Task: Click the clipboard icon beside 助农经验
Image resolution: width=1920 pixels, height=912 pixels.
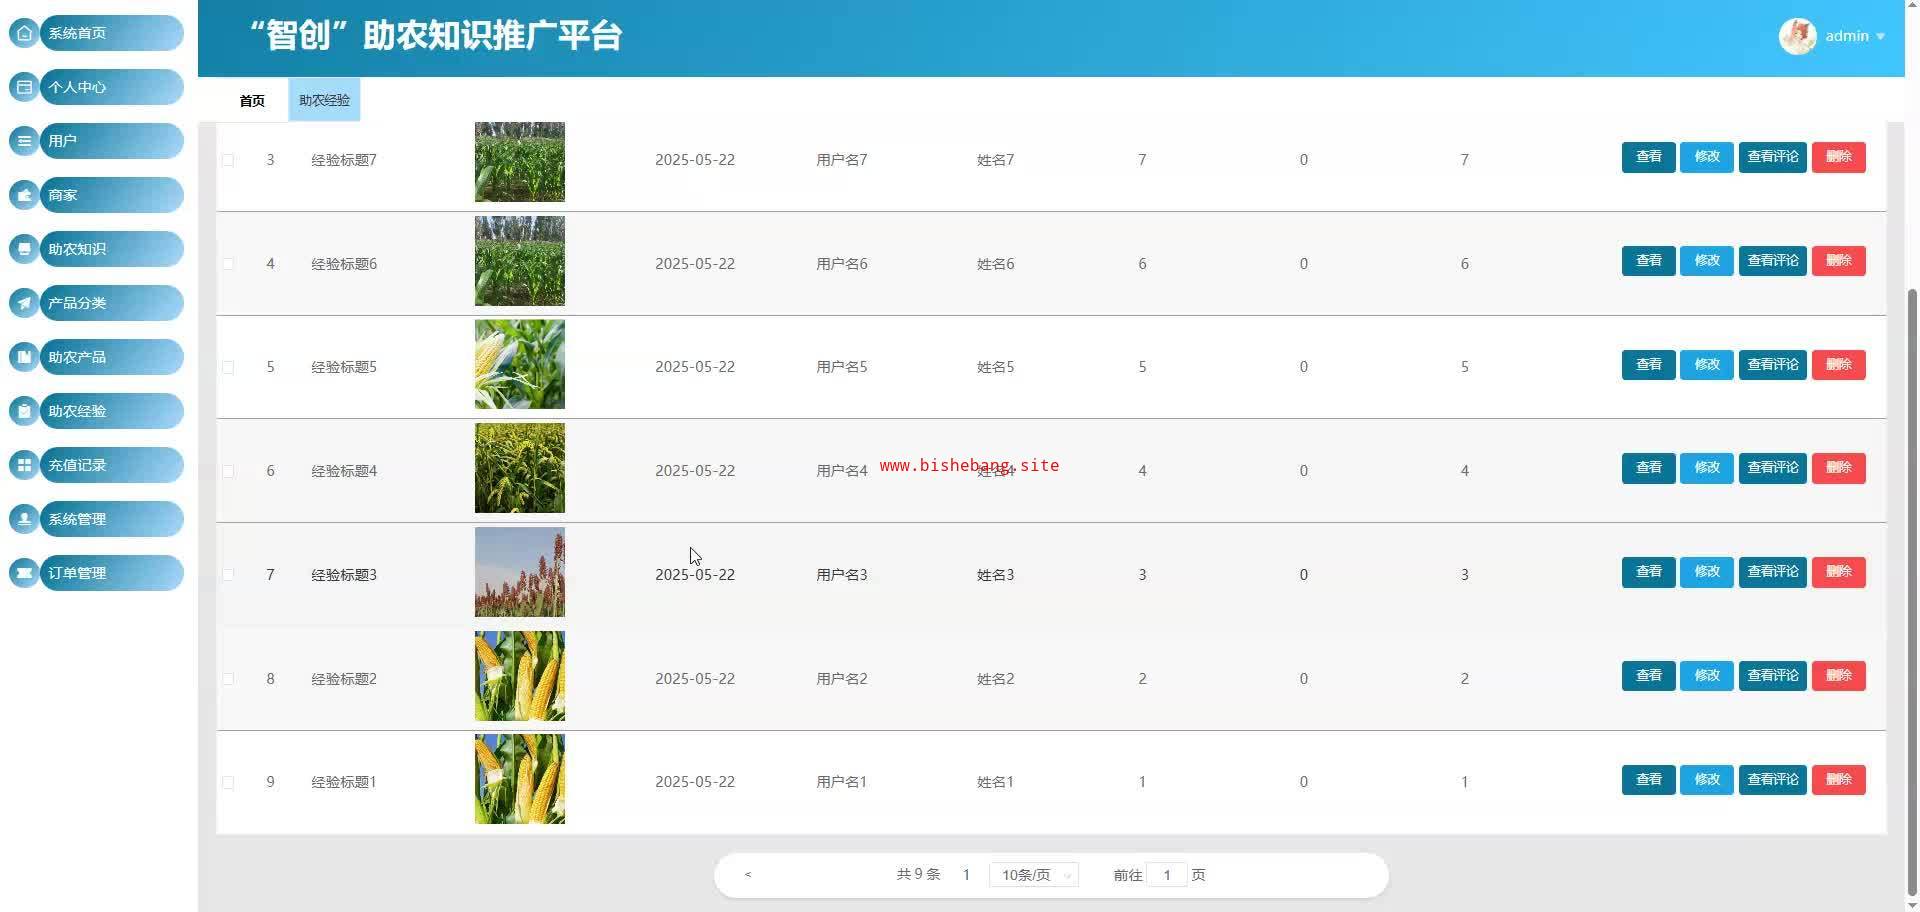Action: tap(24, 411)
